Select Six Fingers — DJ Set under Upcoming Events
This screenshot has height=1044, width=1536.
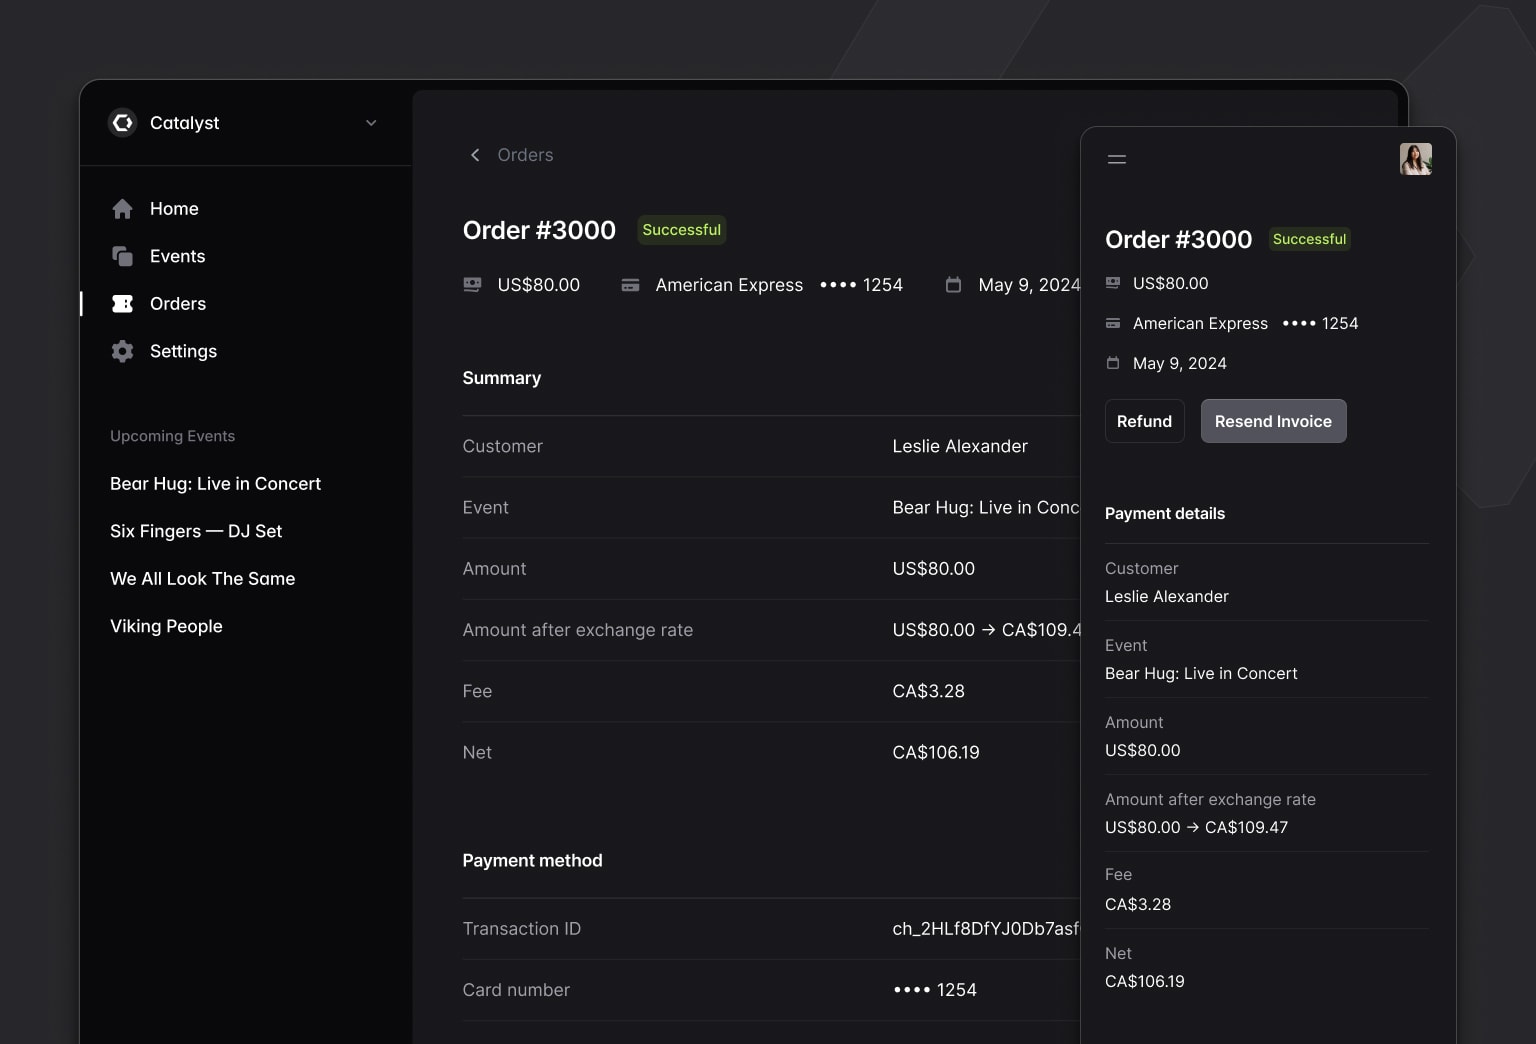pyautogui.click(x=196, y=531)
